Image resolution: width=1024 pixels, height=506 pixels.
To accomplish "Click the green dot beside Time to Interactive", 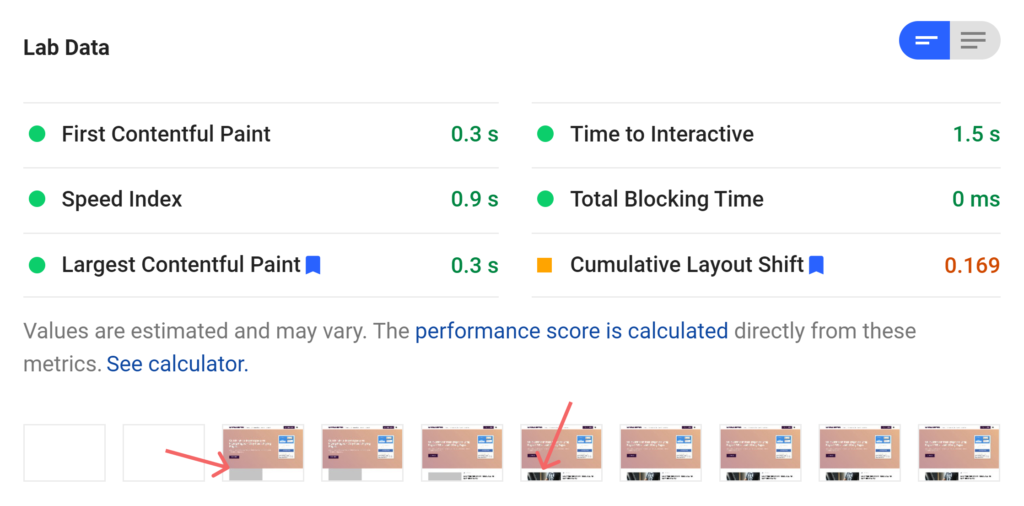I will click(545, 134).
